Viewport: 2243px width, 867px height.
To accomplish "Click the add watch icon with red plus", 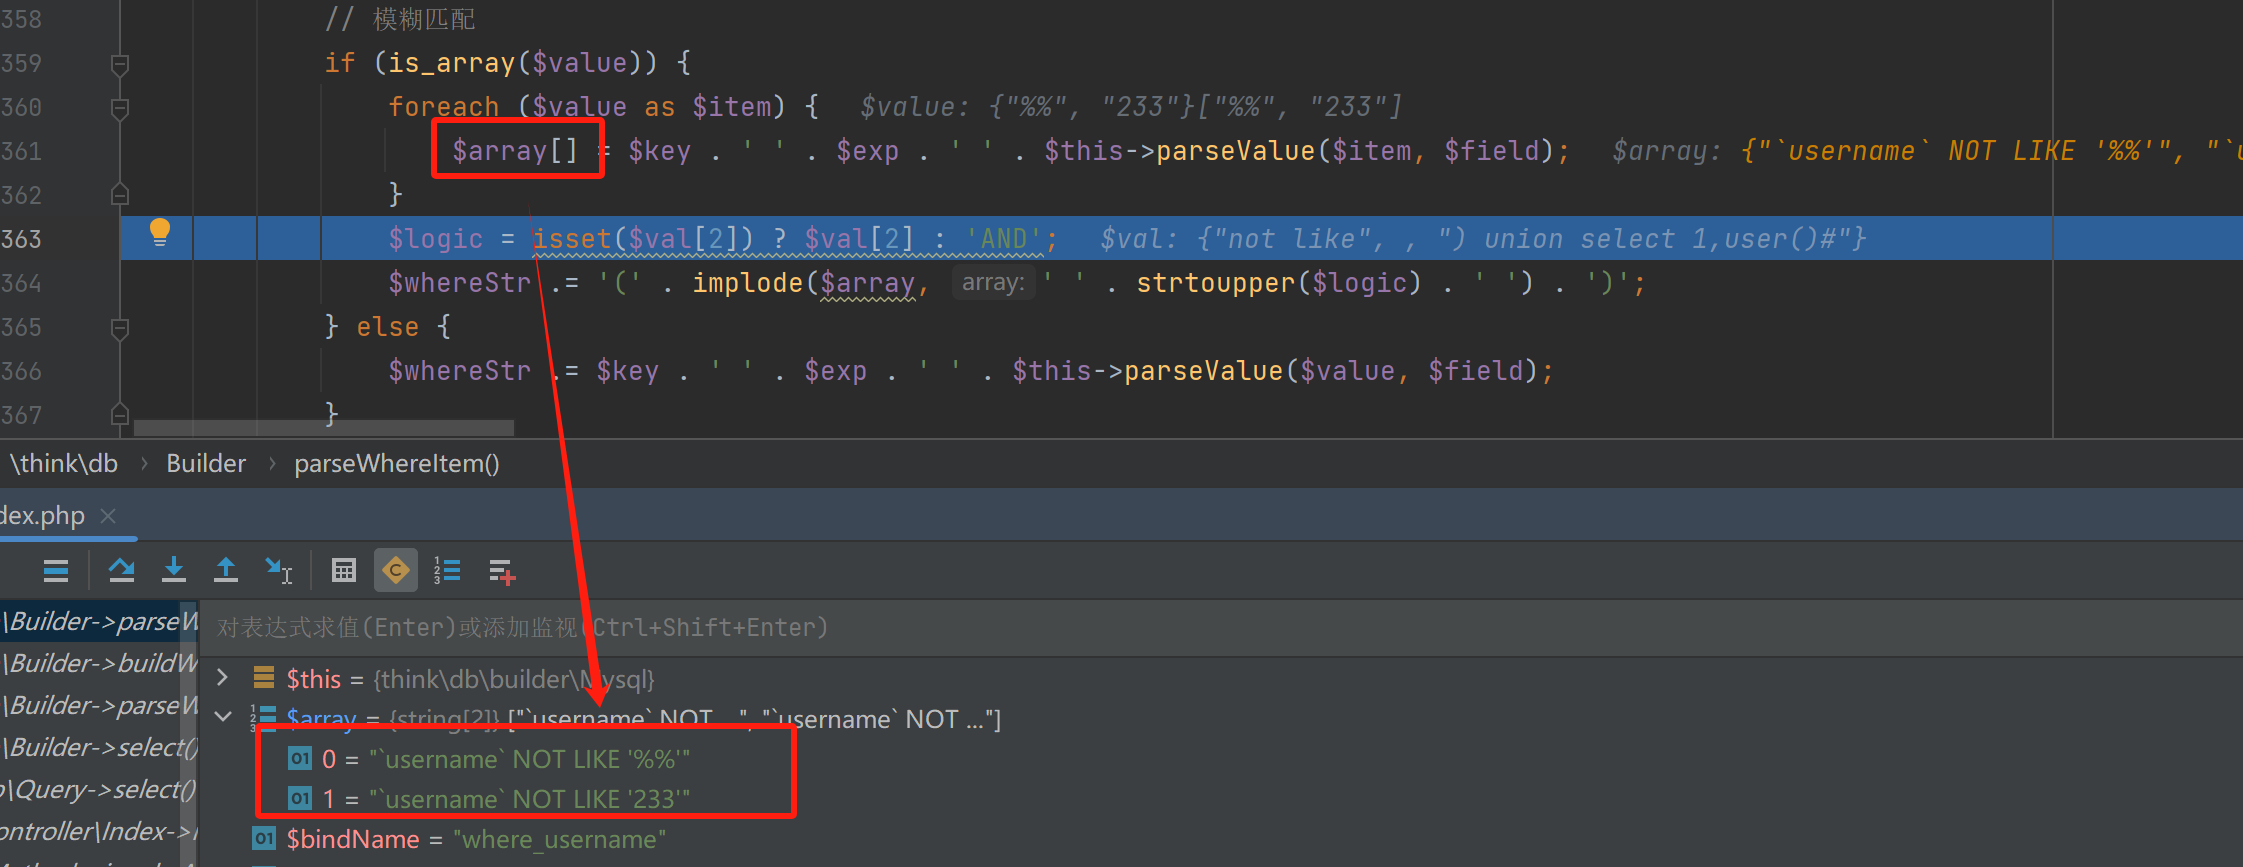I will [x=501, y=572].
